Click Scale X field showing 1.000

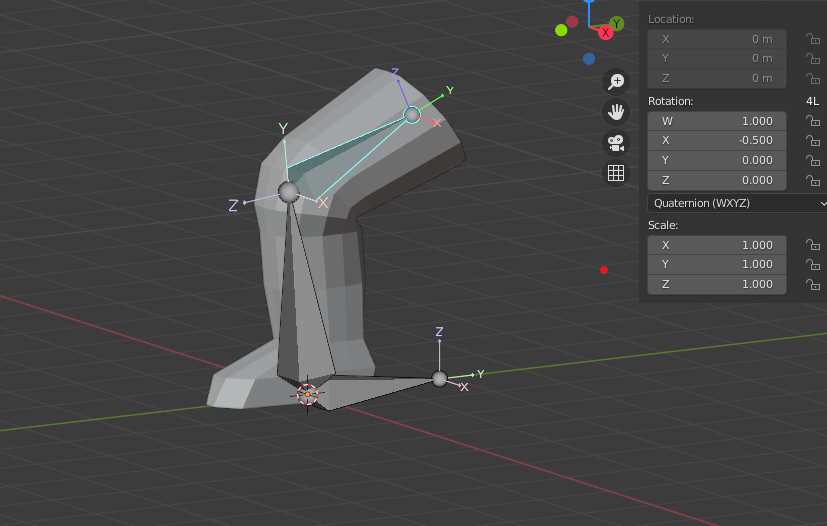[x=717, y=245]
